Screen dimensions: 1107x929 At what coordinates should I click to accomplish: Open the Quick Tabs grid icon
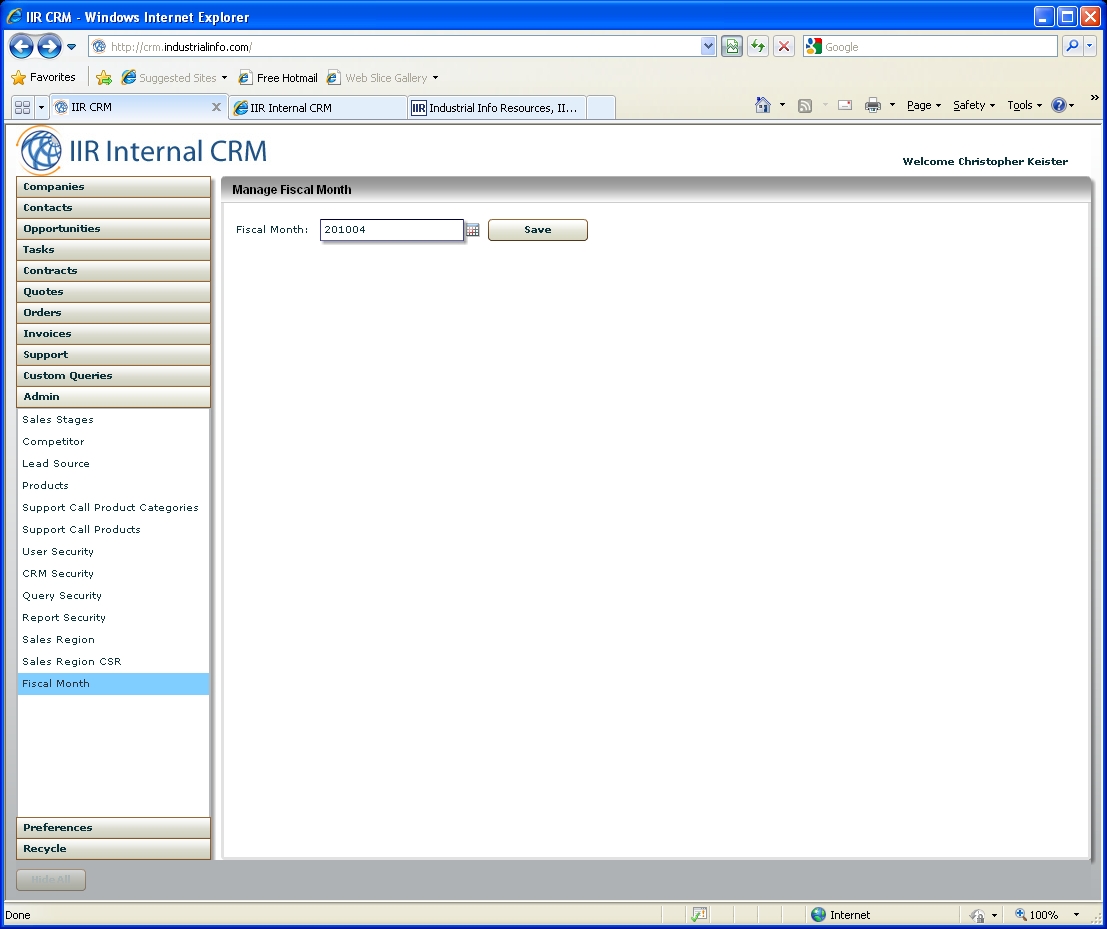coord(22,107)
